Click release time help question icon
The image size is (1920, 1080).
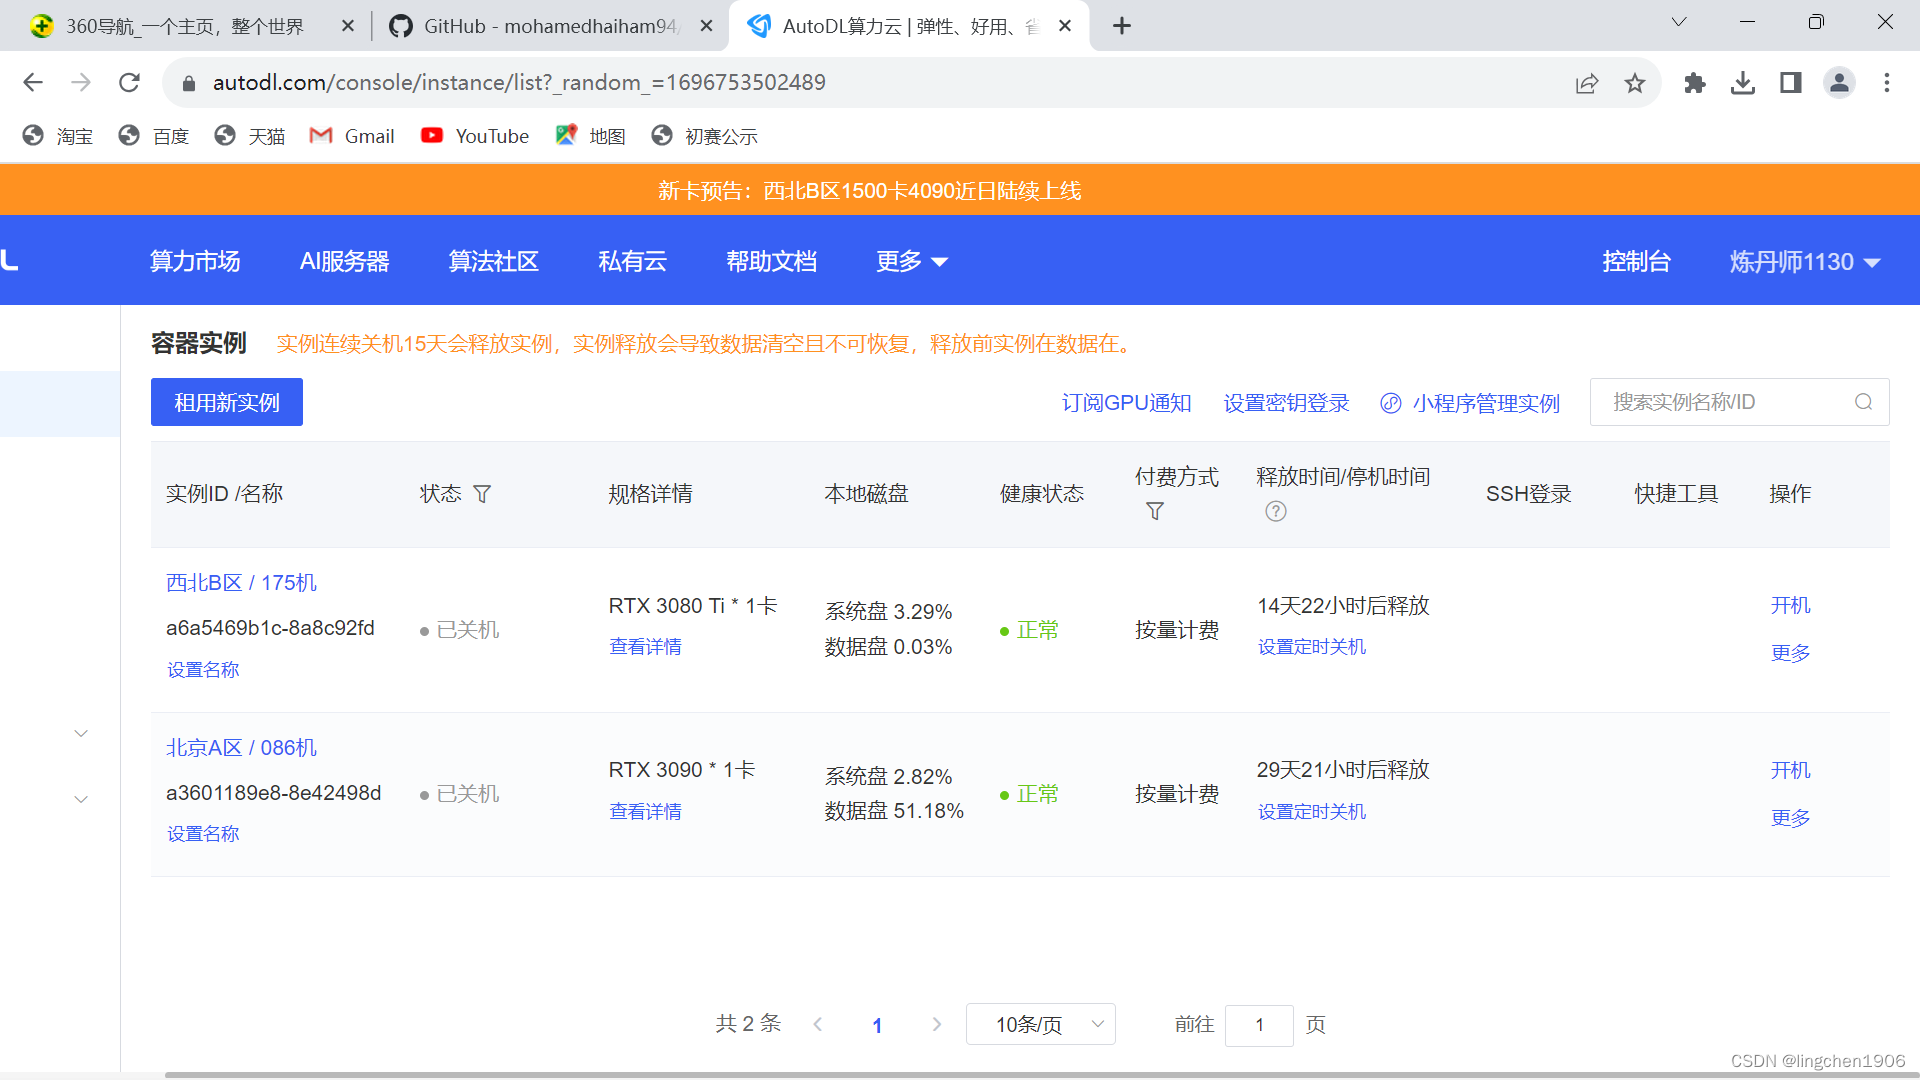1275,511
